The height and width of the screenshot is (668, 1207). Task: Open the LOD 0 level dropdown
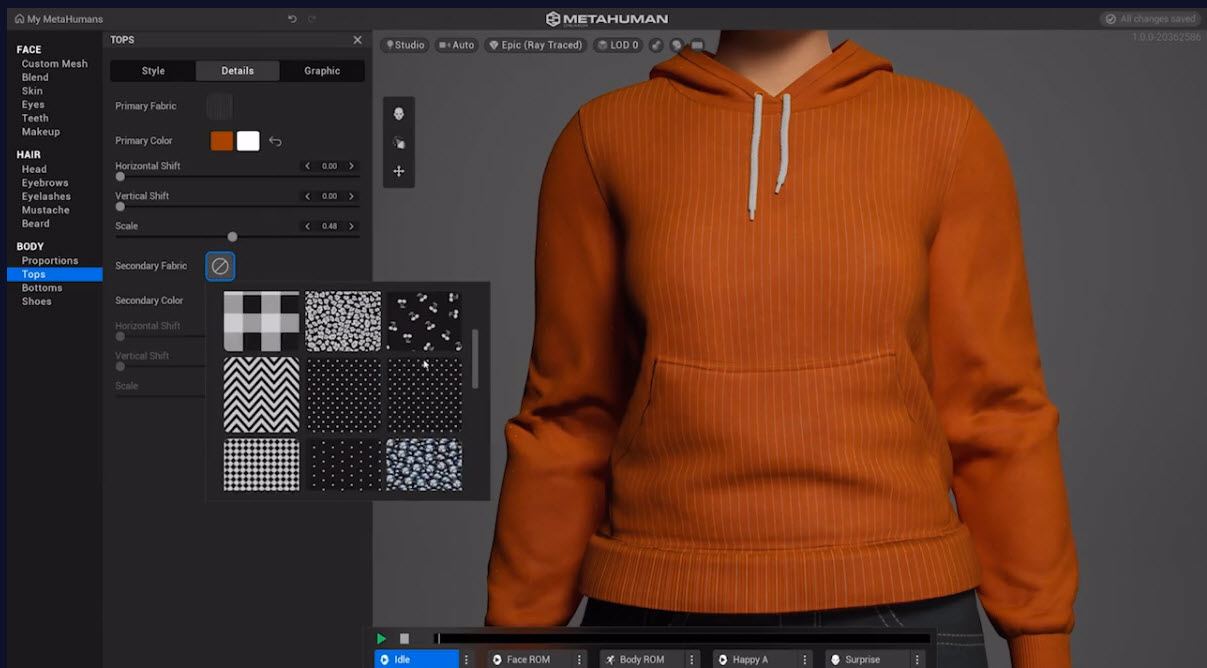pos(616,45)
